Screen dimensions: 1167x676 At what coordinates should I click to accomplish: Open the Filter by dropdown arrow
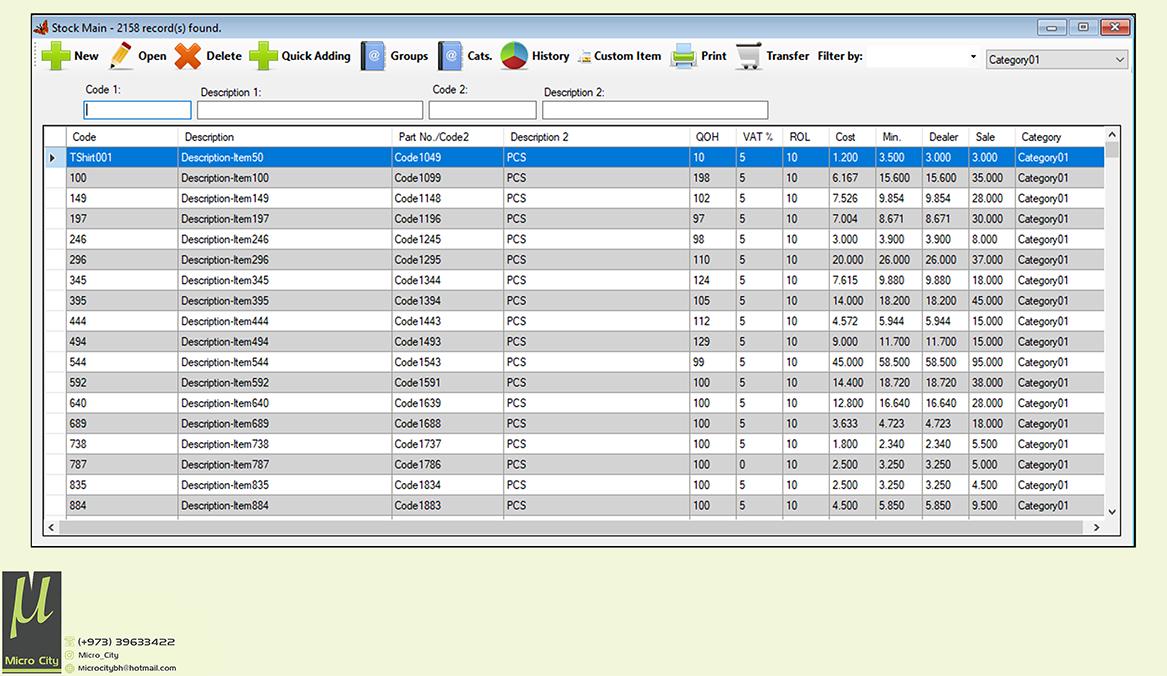click(973, 57)
